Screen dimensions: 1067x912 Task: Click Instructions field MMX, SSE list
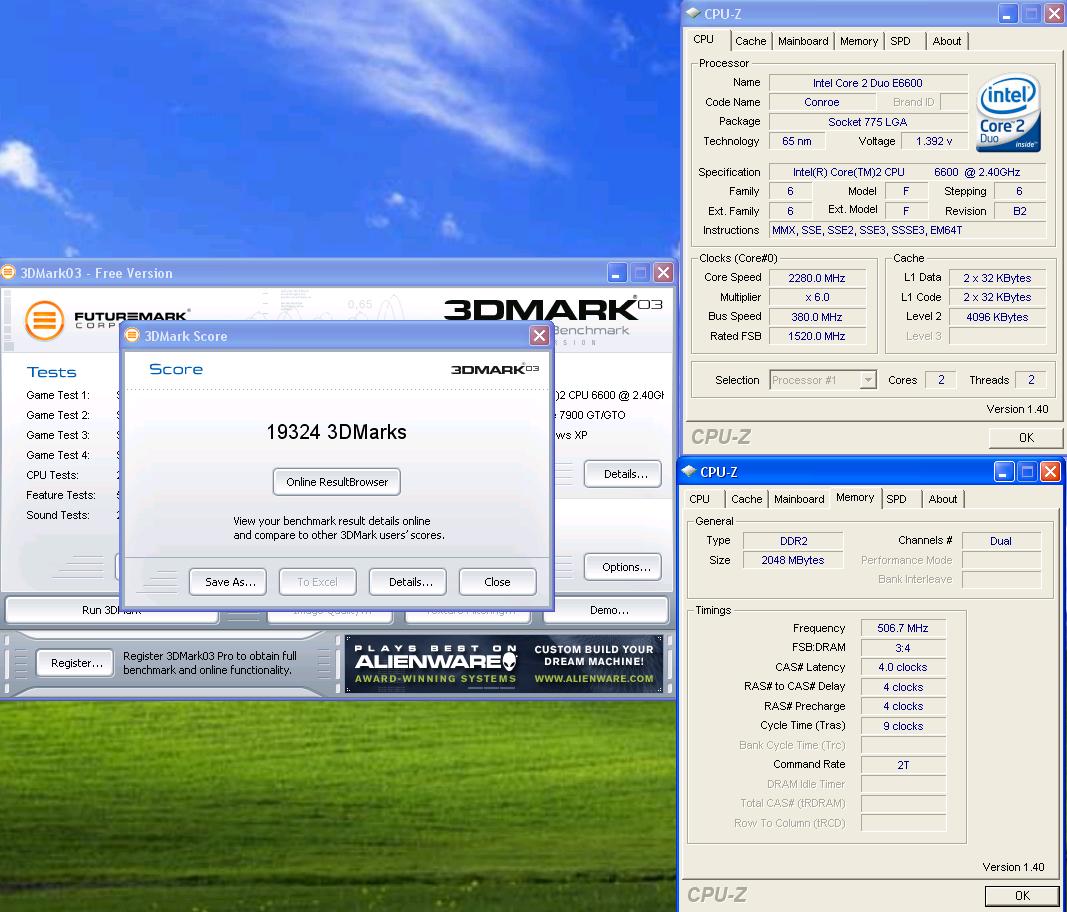point(907,230)
